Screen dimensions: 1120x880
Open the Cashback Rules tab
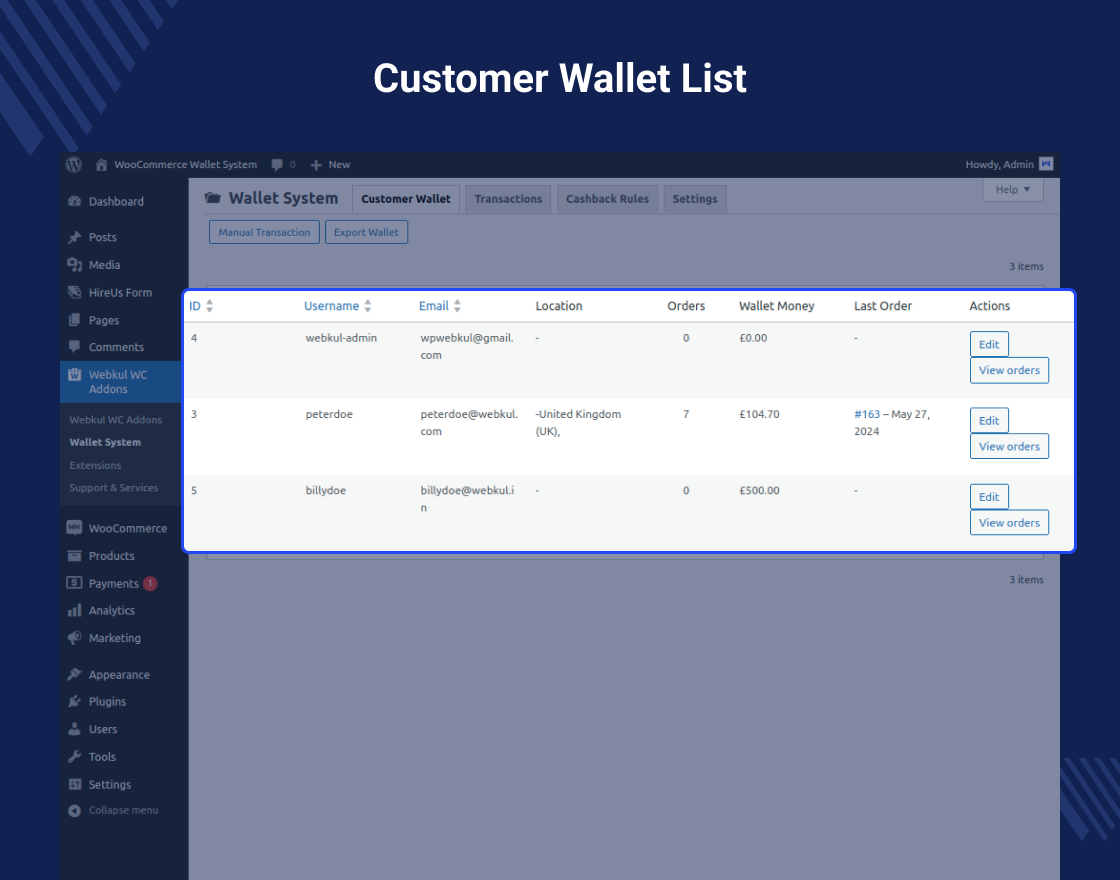click(607, 199)
